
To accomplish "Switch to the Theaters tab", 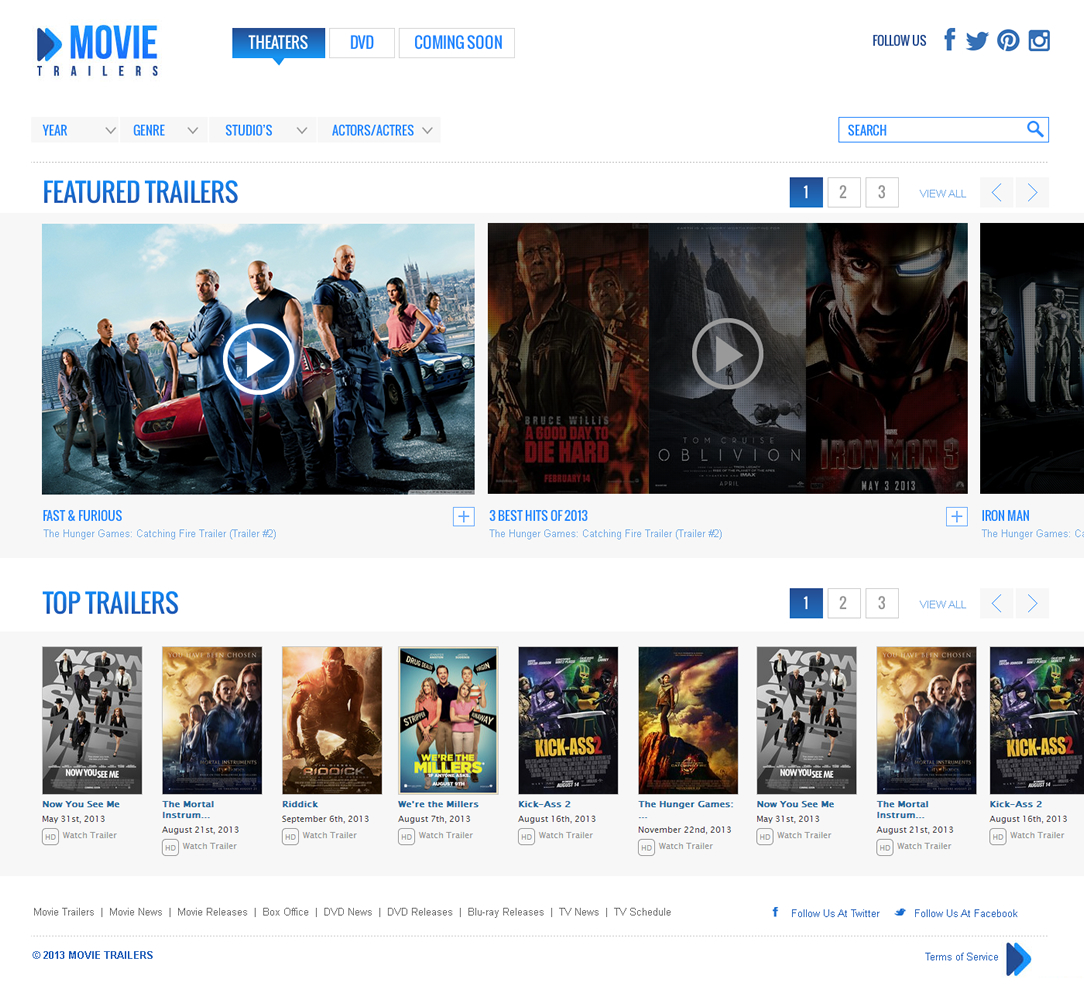I will pyautogui.click(x=279, y=43).
